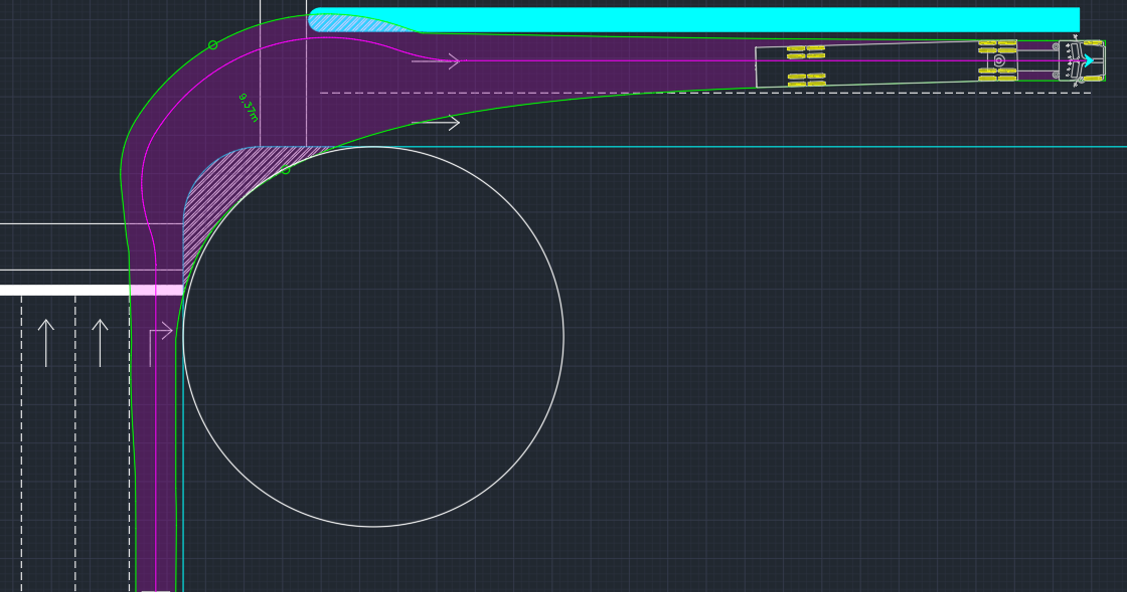1127x592 pixels.
Task: Select the lower right-pointing lane arrow
Action: [436, 123]
